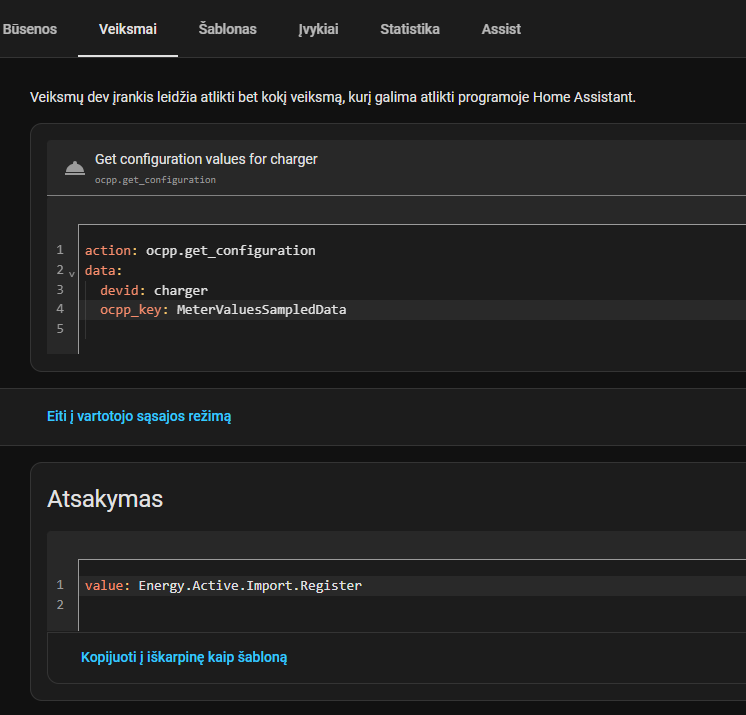Switch to the Assist tab

click(501, 29)
